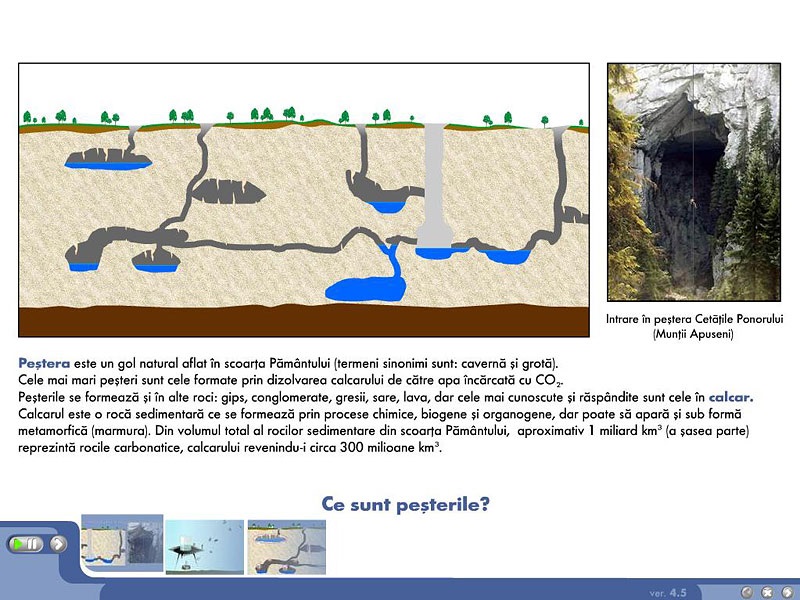
Task: Open the first thumbnail with the cave entrance
Action: click(121, 545)
